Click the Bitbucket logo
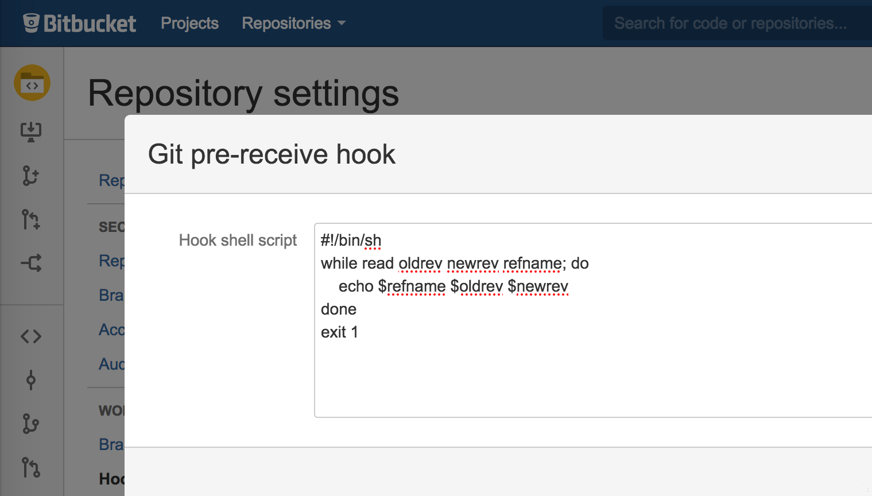872x496 pixels. point(79,23)
